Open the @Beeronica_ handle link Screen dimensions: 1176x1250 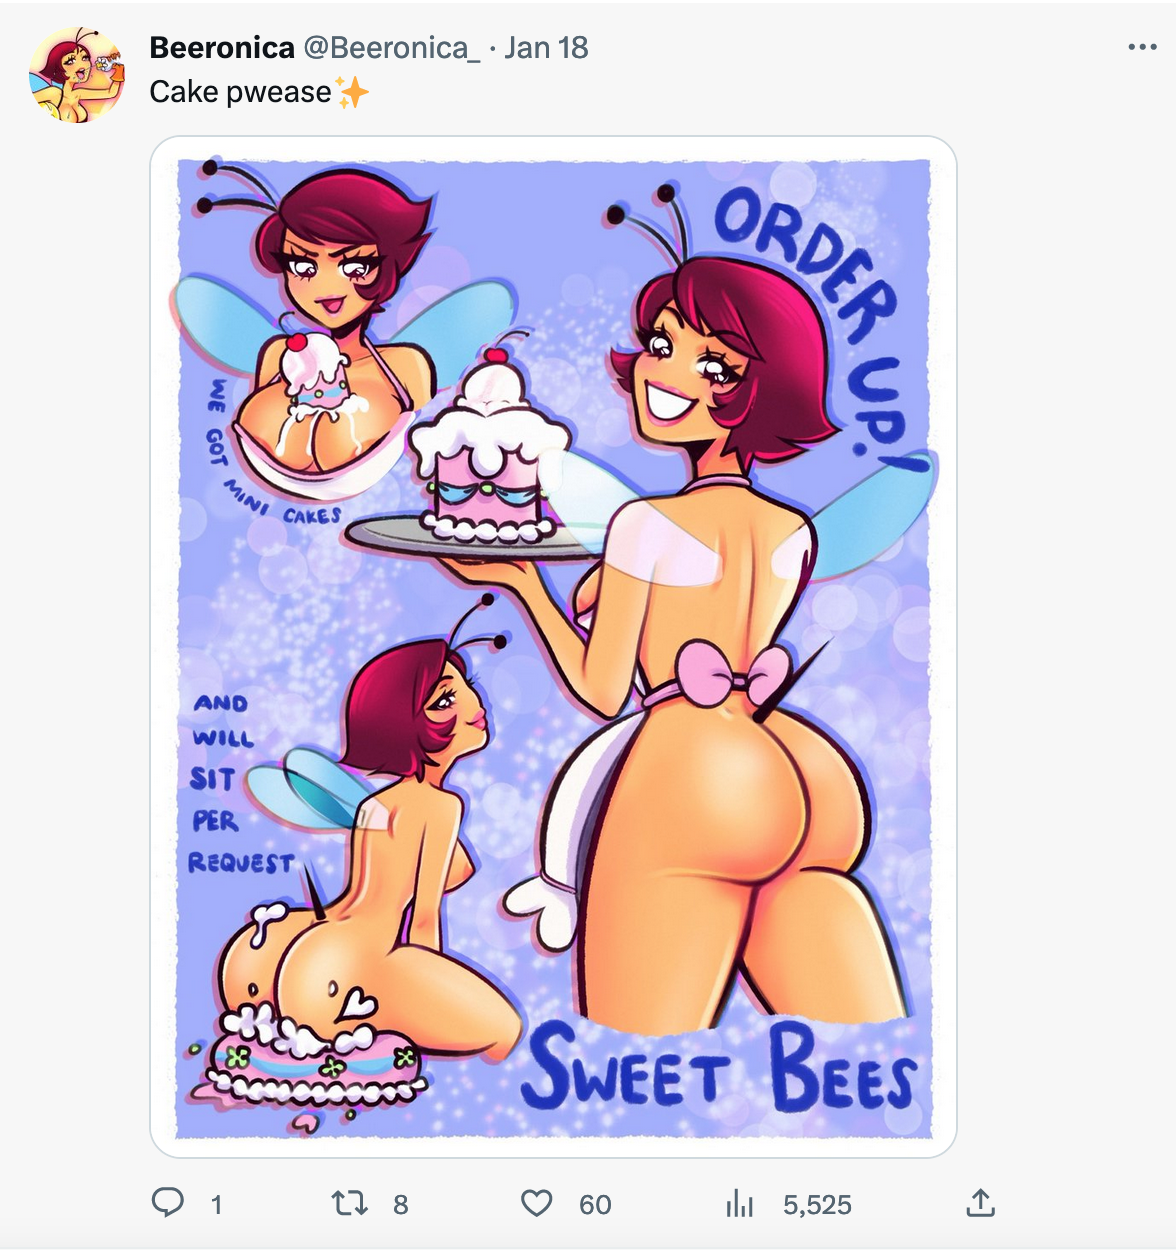[391, 47]
